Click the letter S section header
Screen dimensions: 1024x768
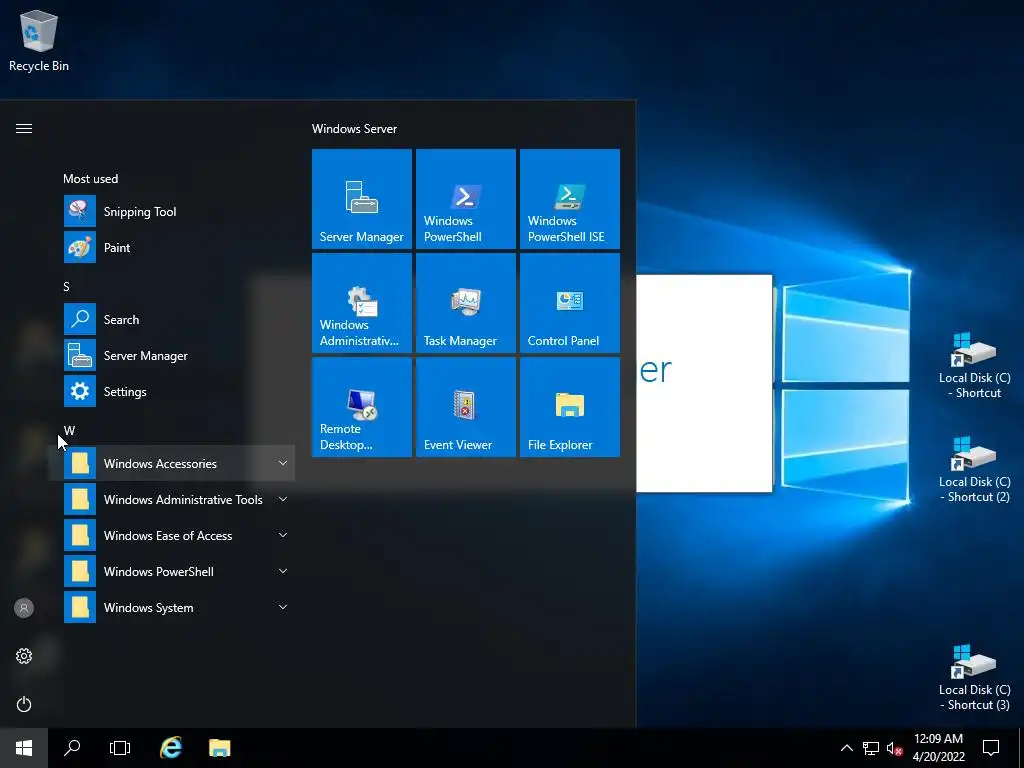[x=67, y=287]
